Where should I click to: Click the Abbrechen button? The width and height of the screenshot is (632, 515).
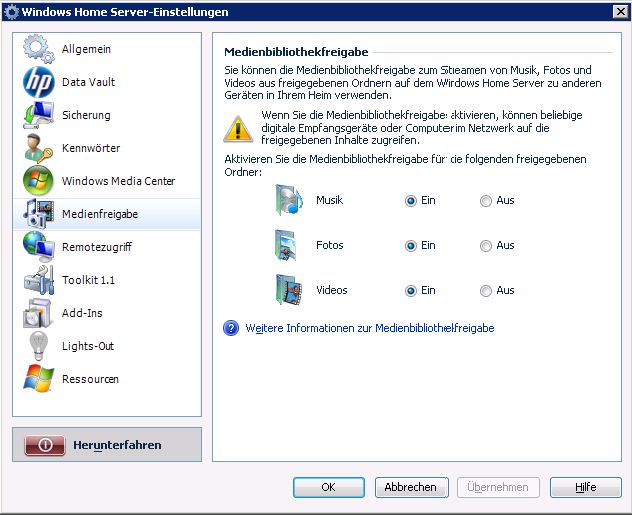(411, 487)
